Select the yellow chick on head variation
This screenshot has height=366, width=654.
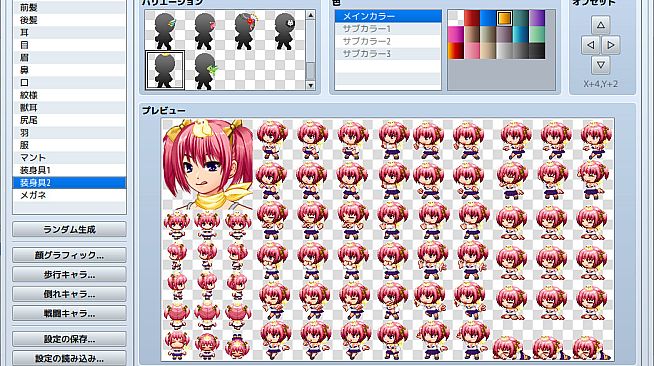[x=164, y=70]
